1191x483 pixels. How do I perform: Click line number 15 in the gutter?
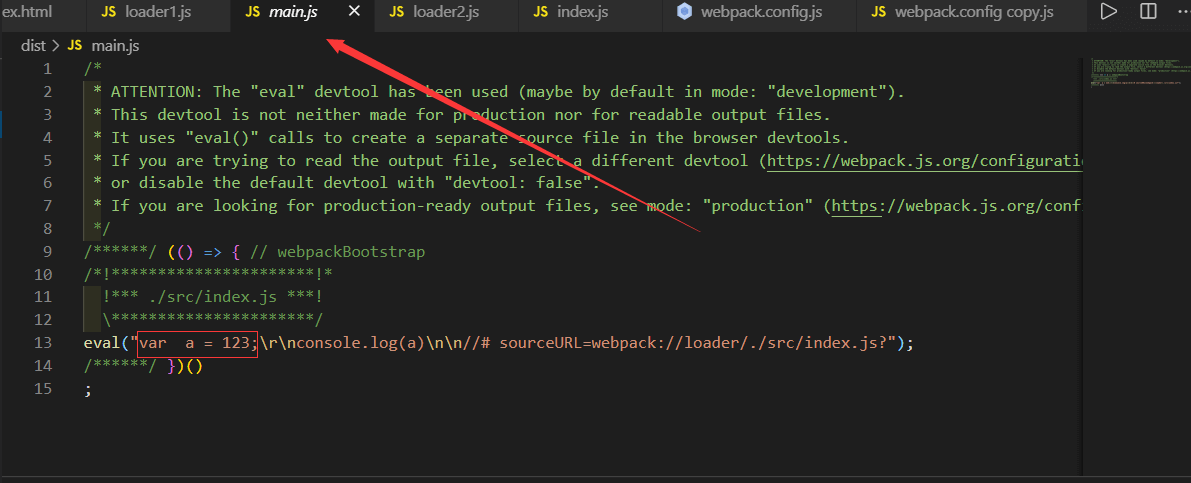click(43, 388)
